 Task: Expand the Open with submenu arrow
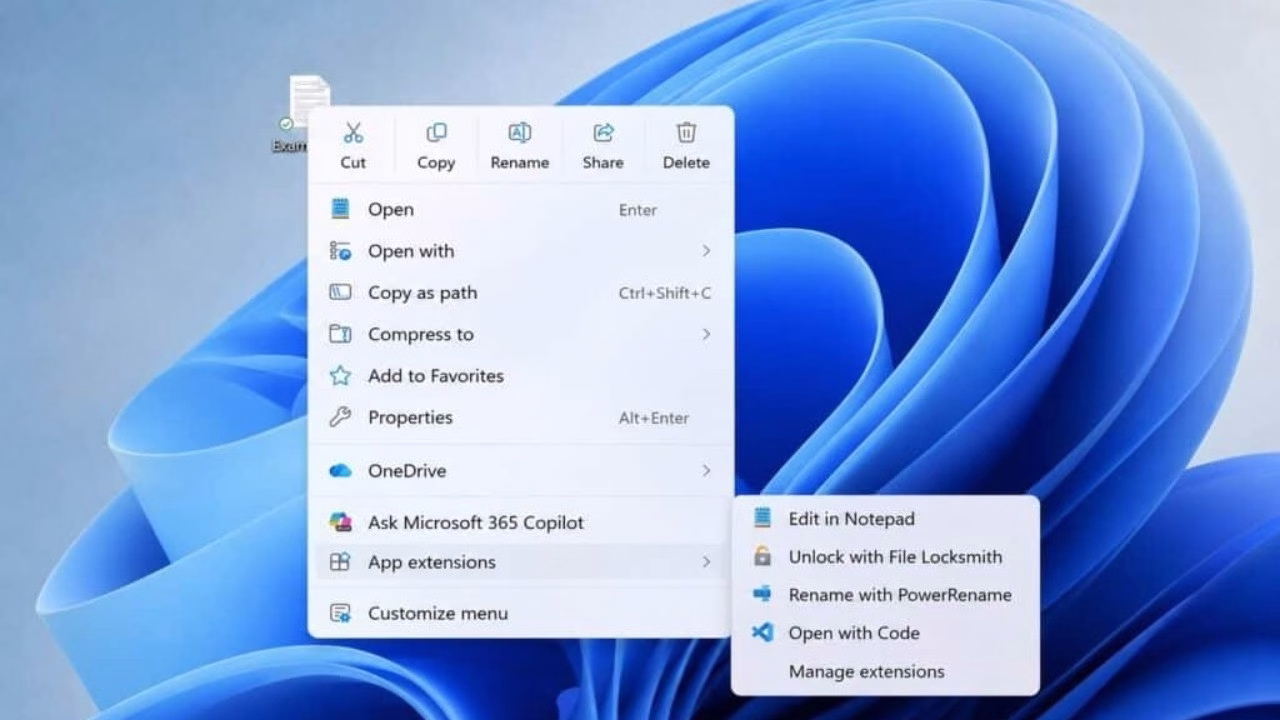(706, 251)
